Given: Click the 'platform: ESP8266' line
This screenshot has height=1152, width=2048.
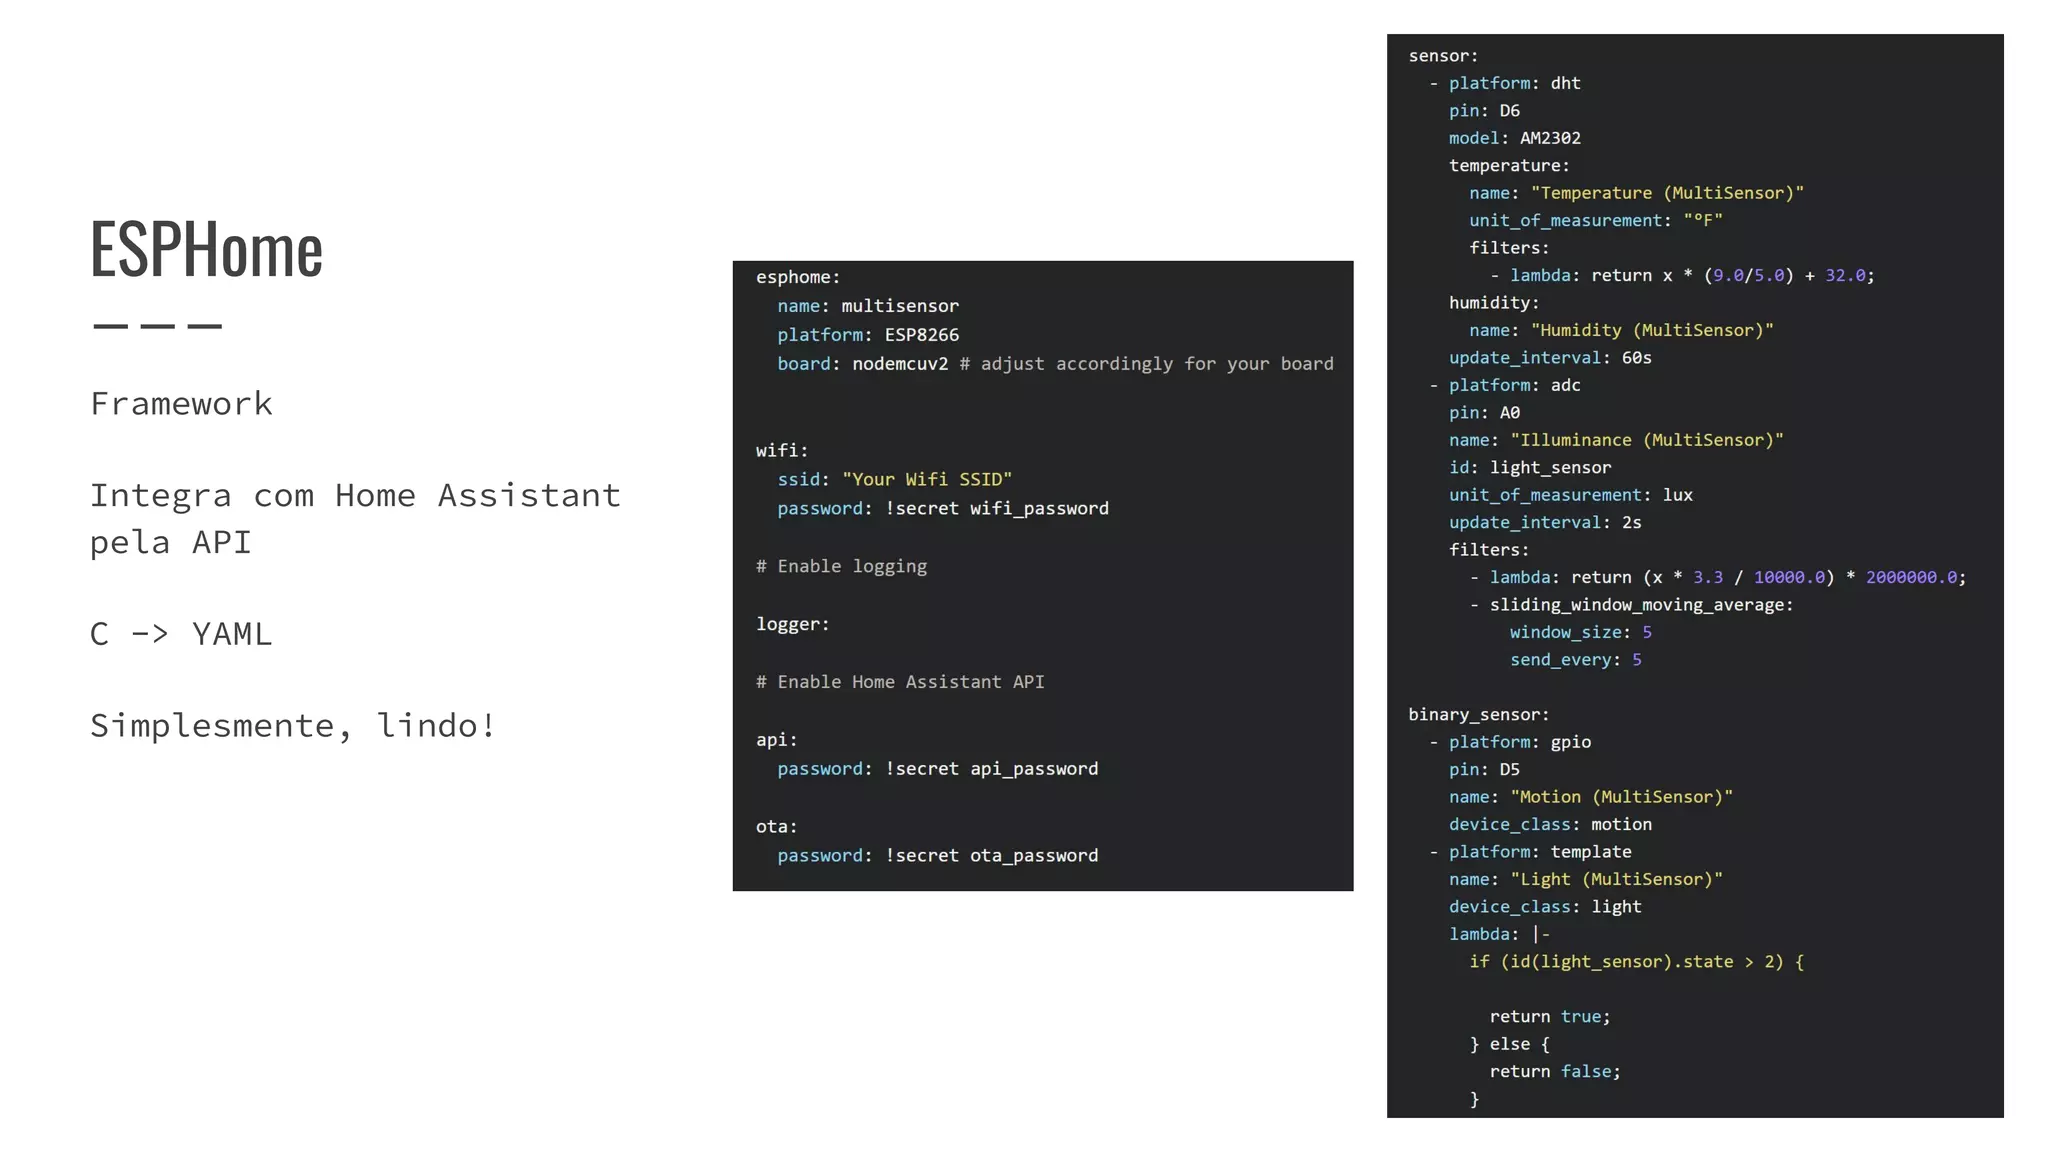Looking at the screenshot, I should 868,335.
